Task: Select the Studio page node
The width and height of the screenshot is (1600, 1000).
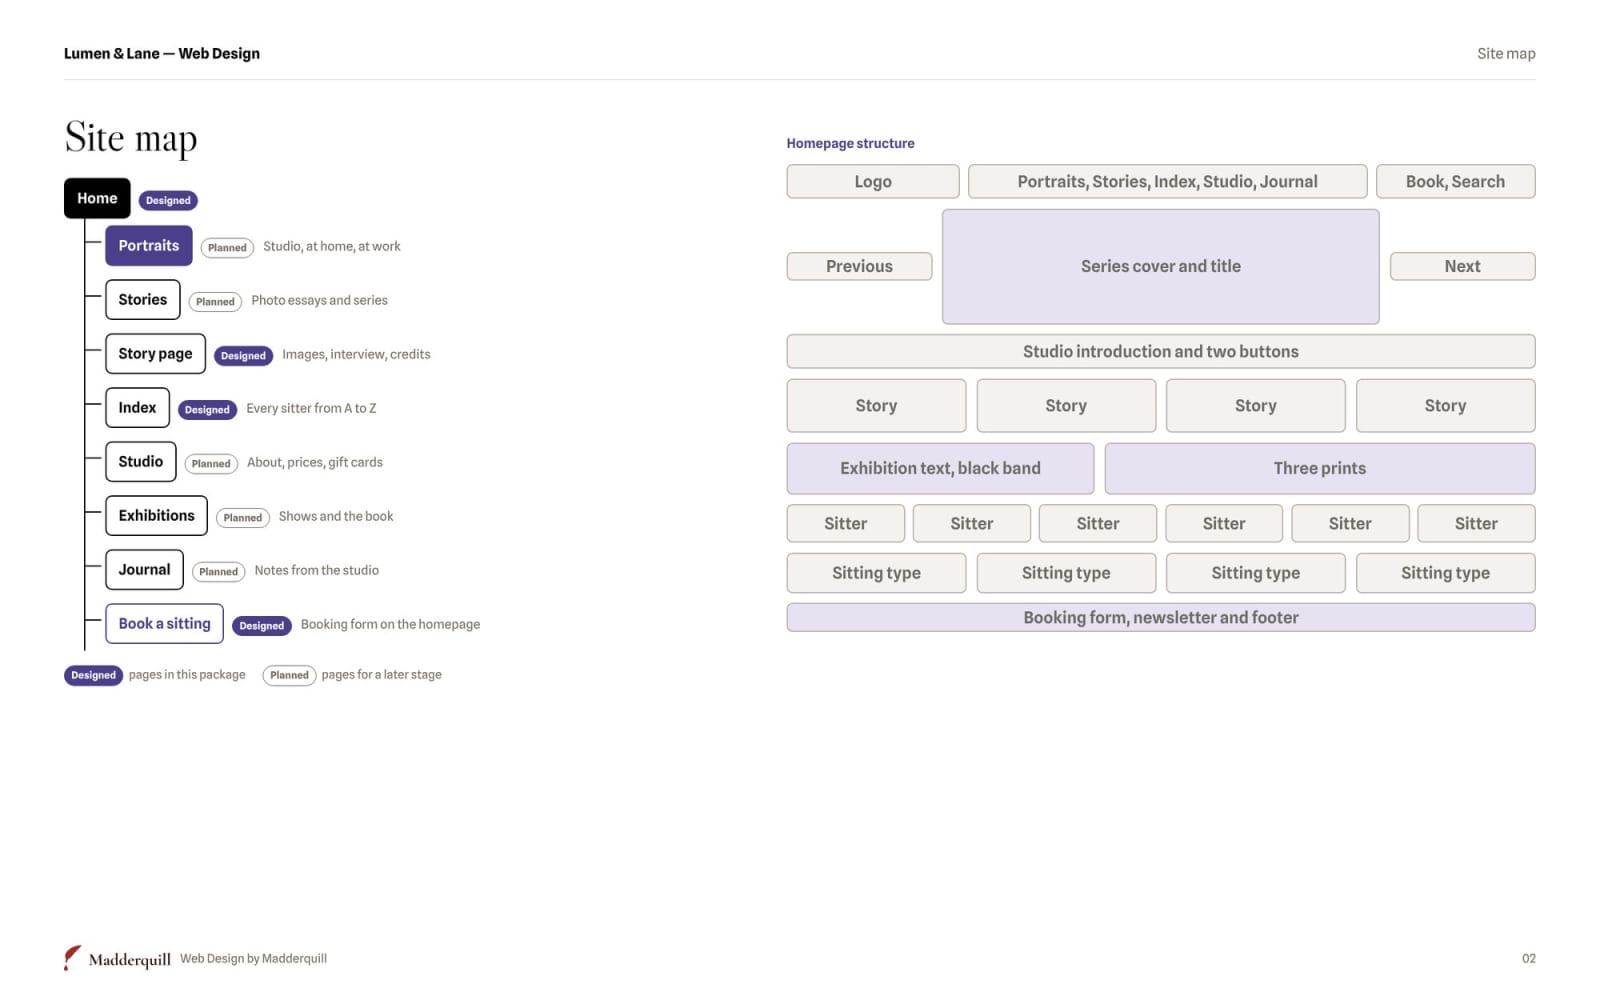Action: 141,462
